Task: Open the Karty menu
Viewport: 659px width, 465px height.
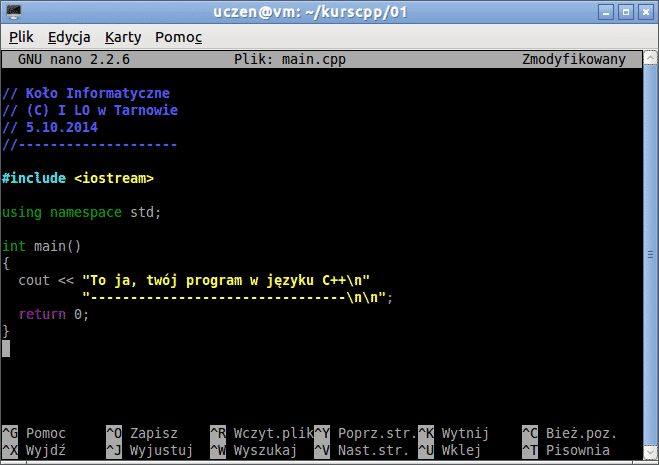Action: pyautogui.click(x=123, y=37)
